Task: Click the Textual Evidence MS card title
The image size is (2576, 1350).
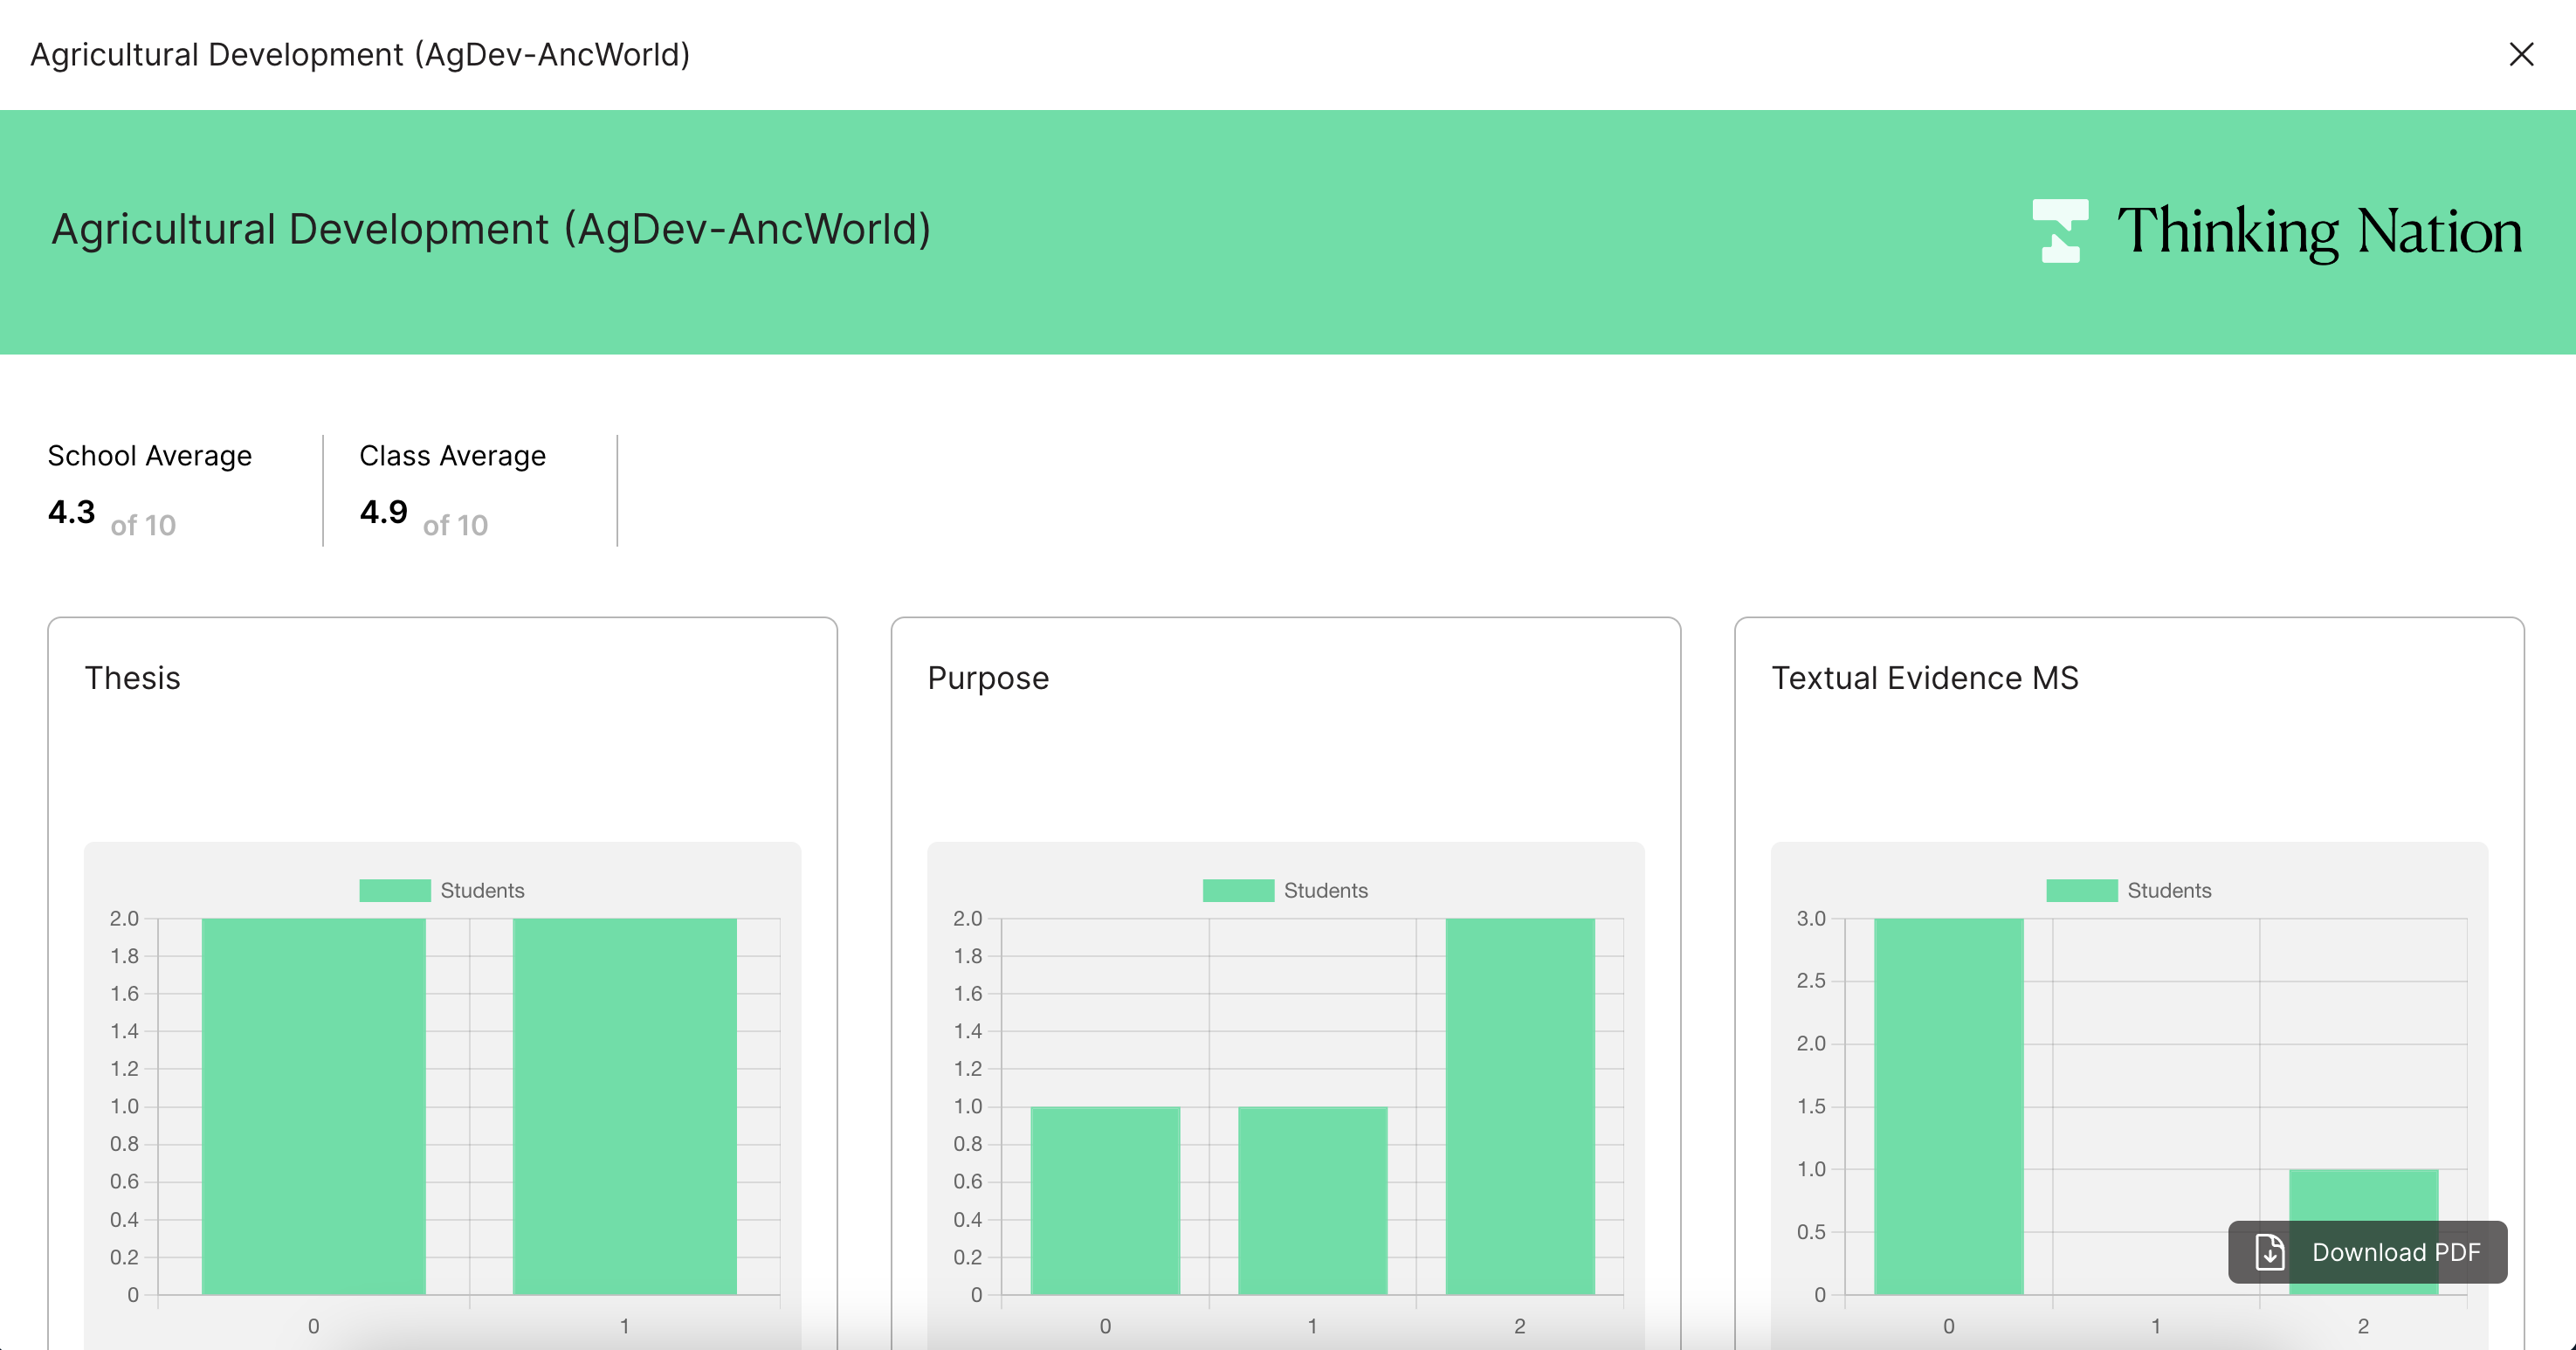Action: coord(1924,678)
